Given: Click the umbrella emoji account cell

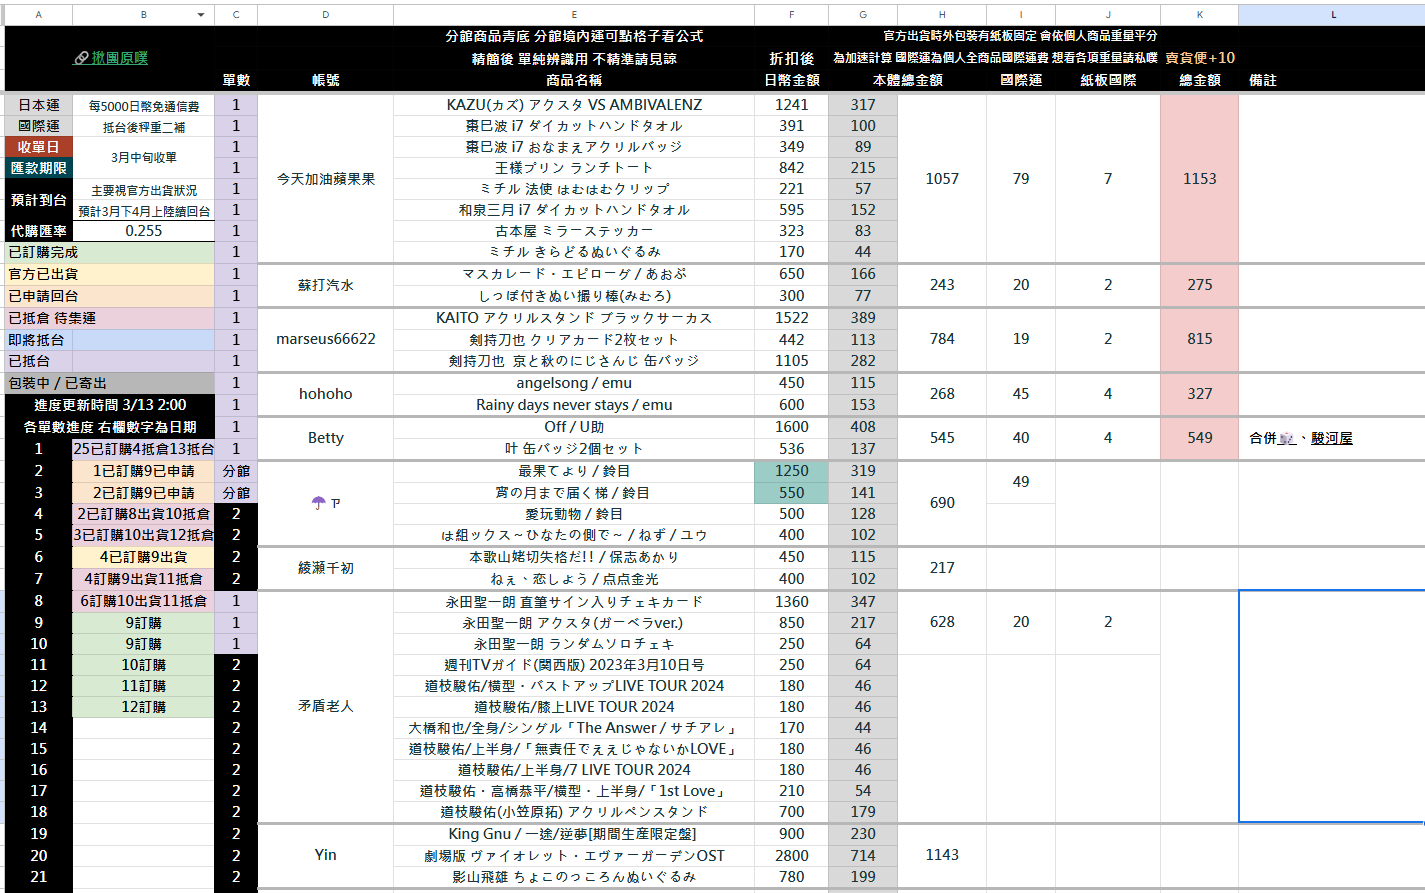Looking at the screenshot, I should (325, 503).
